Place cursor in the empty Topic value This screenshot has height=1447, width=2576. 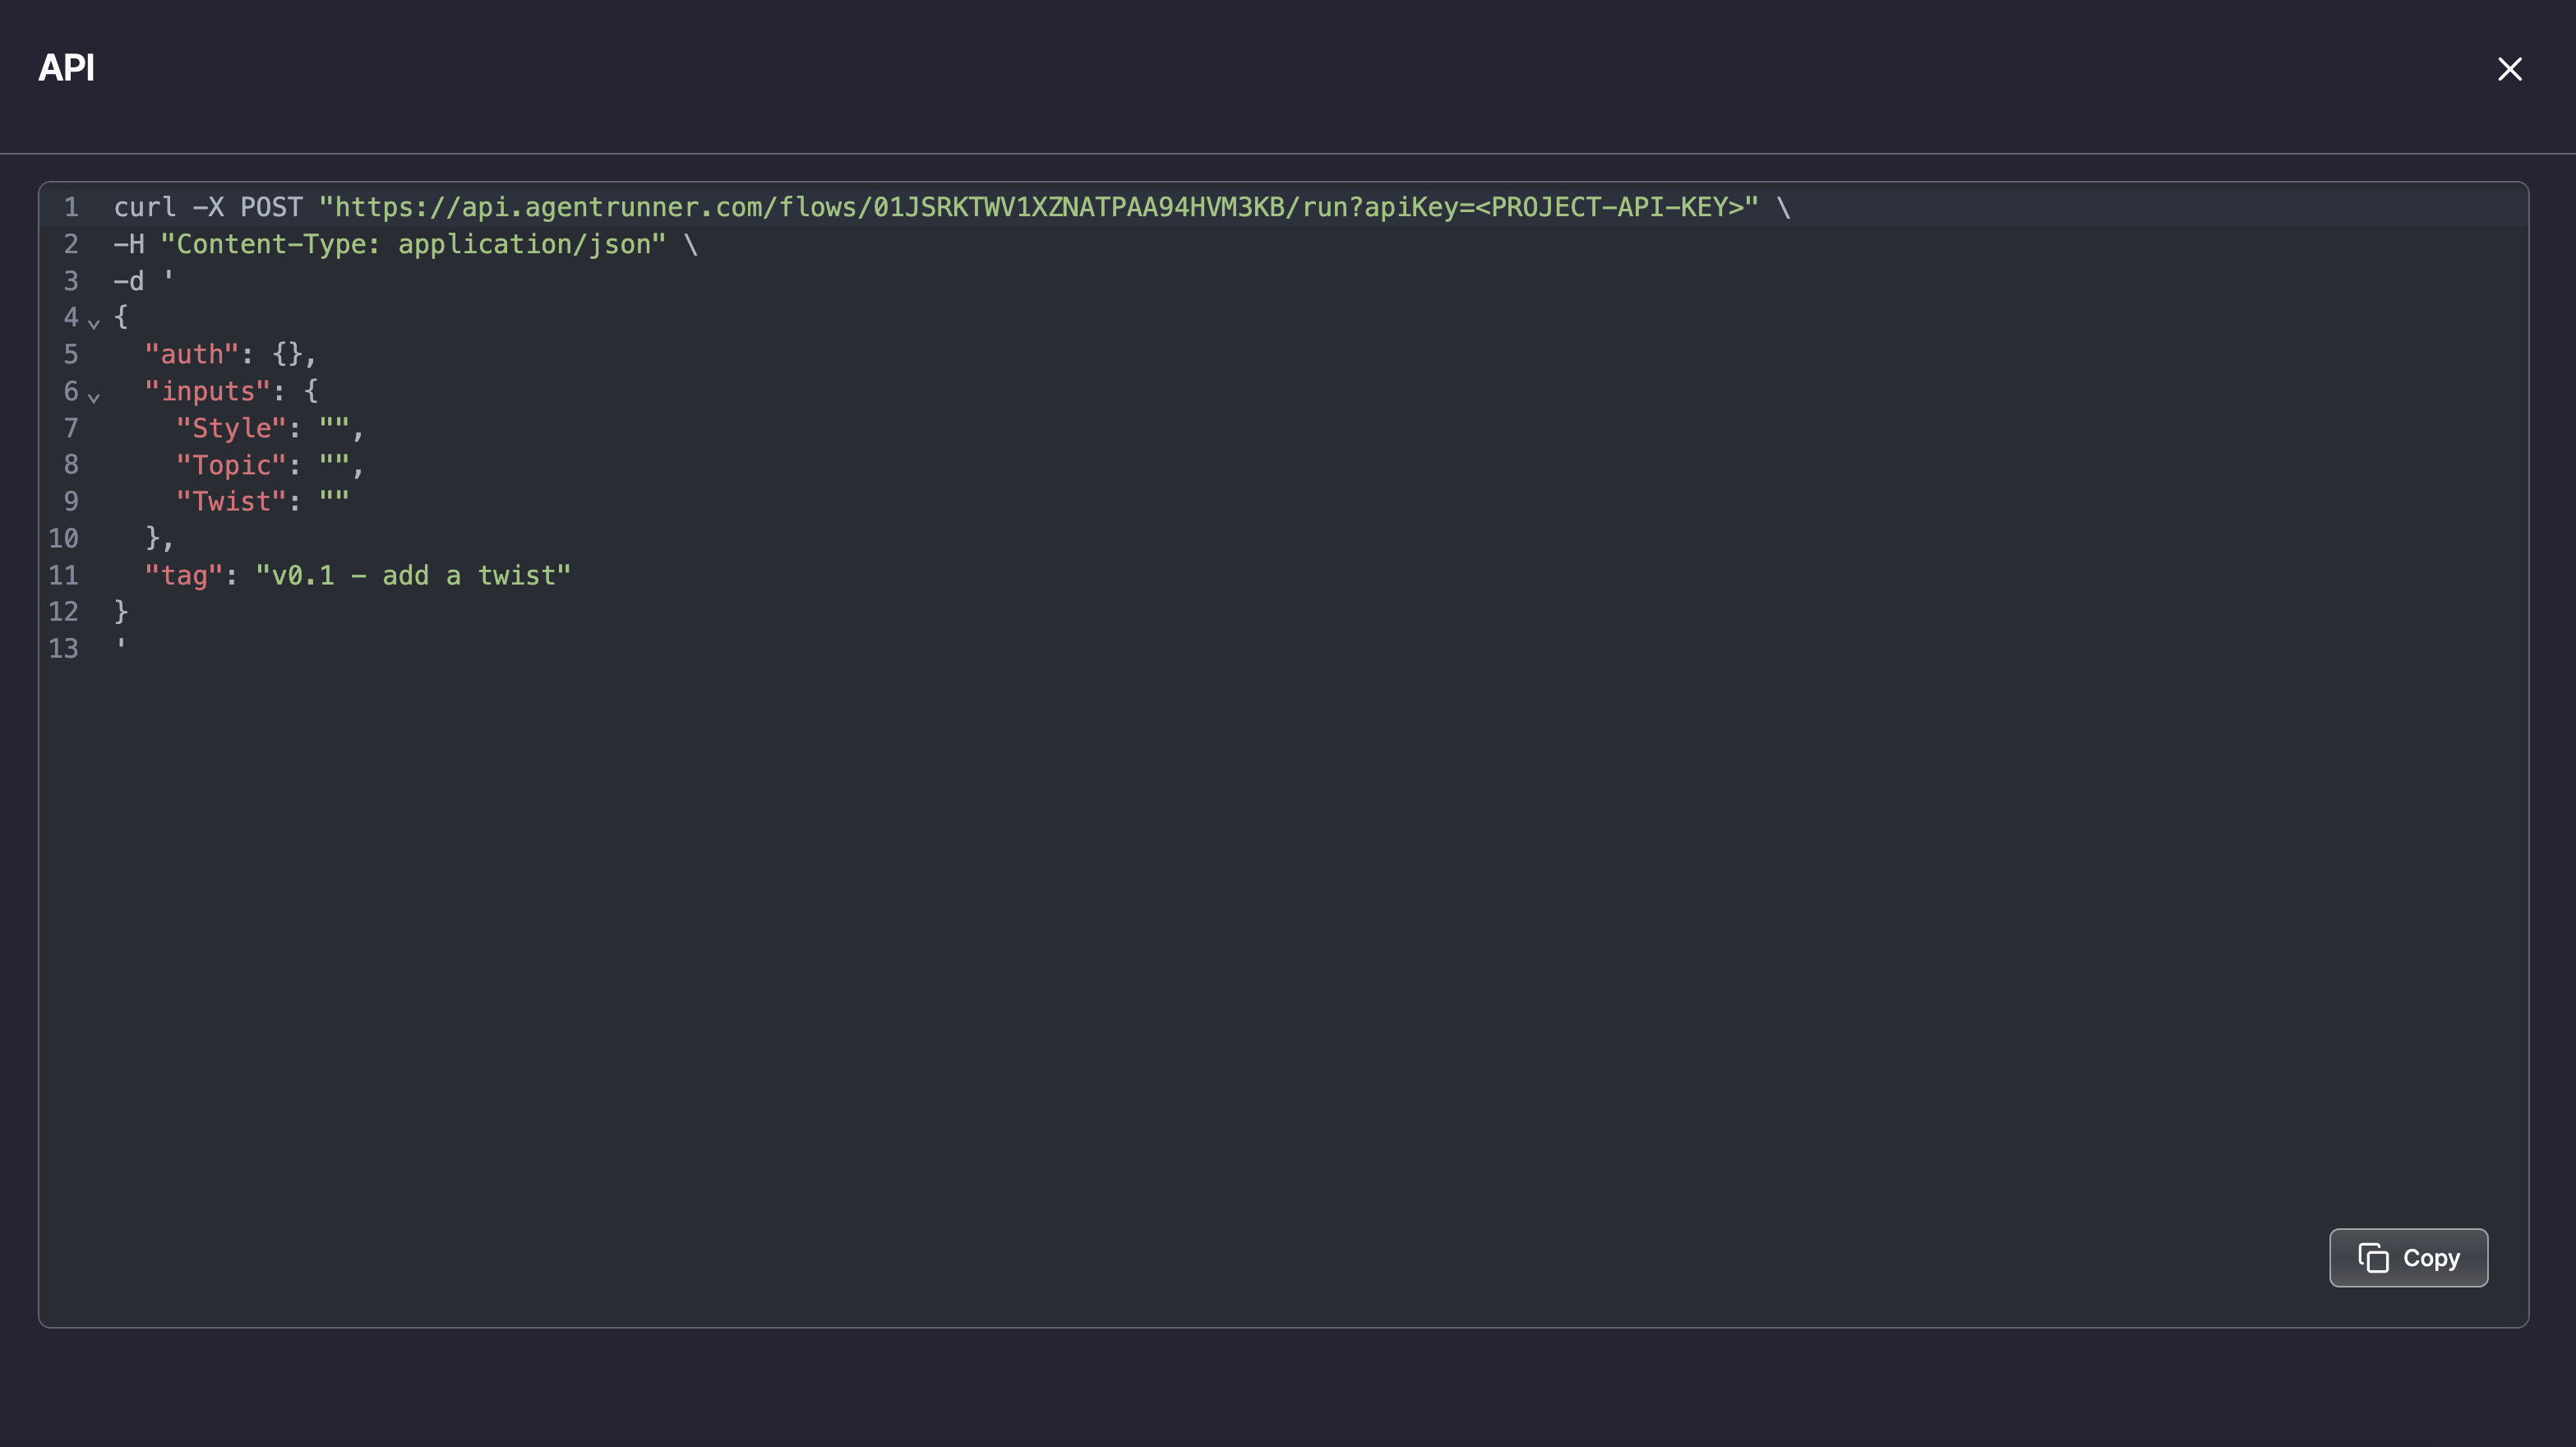pos(334,465)
